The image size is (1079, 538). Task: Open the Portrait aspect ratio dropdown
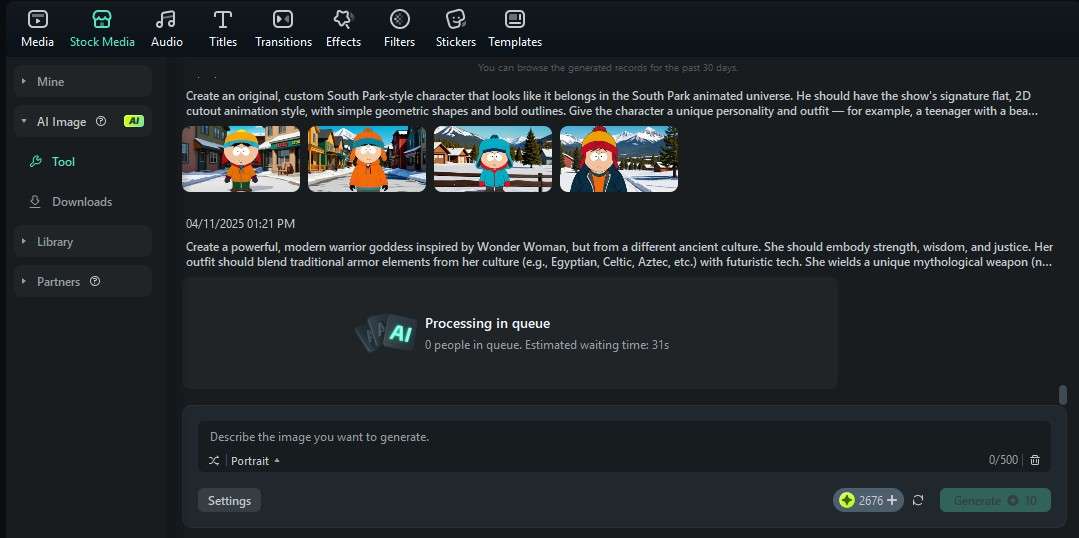[255, 461]
